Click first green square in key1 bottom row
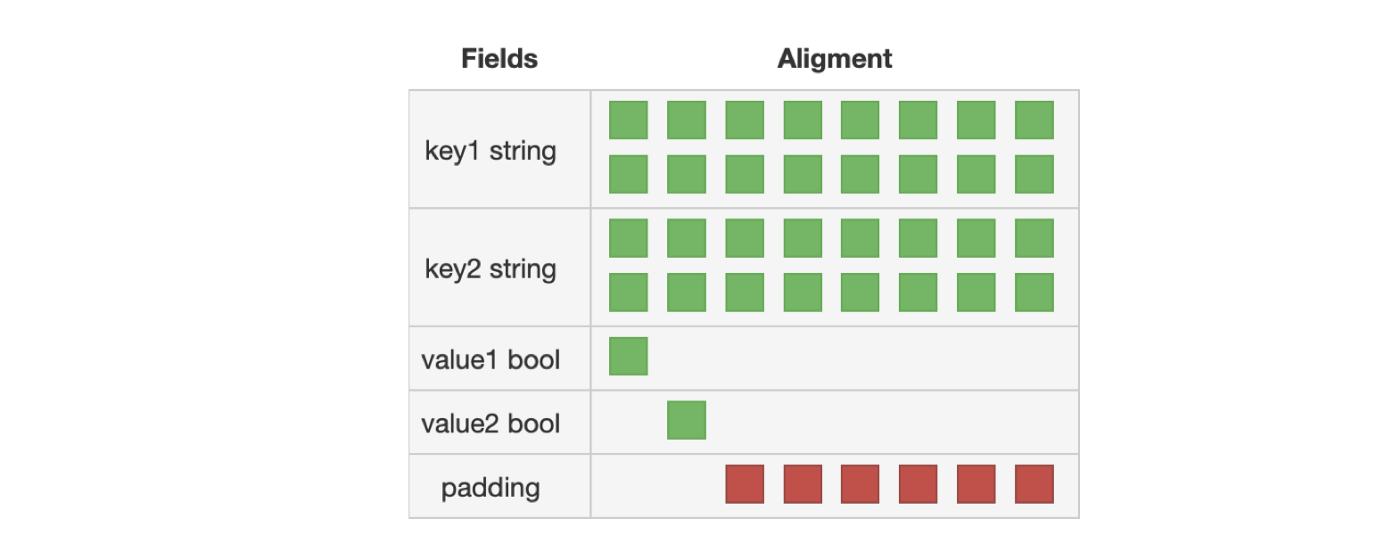The image size is (1400, 551). pyautogui.click(x=628, y=174)
